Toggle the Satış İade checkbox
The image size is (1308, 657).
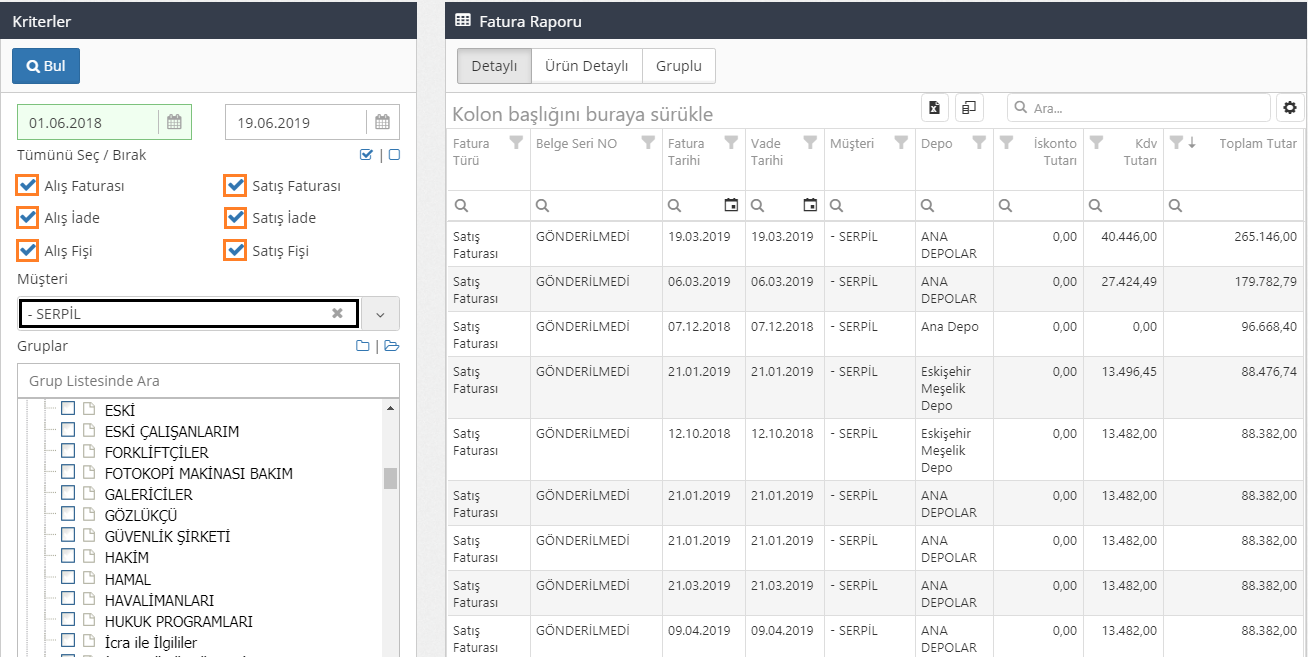(x=235, y=218)
